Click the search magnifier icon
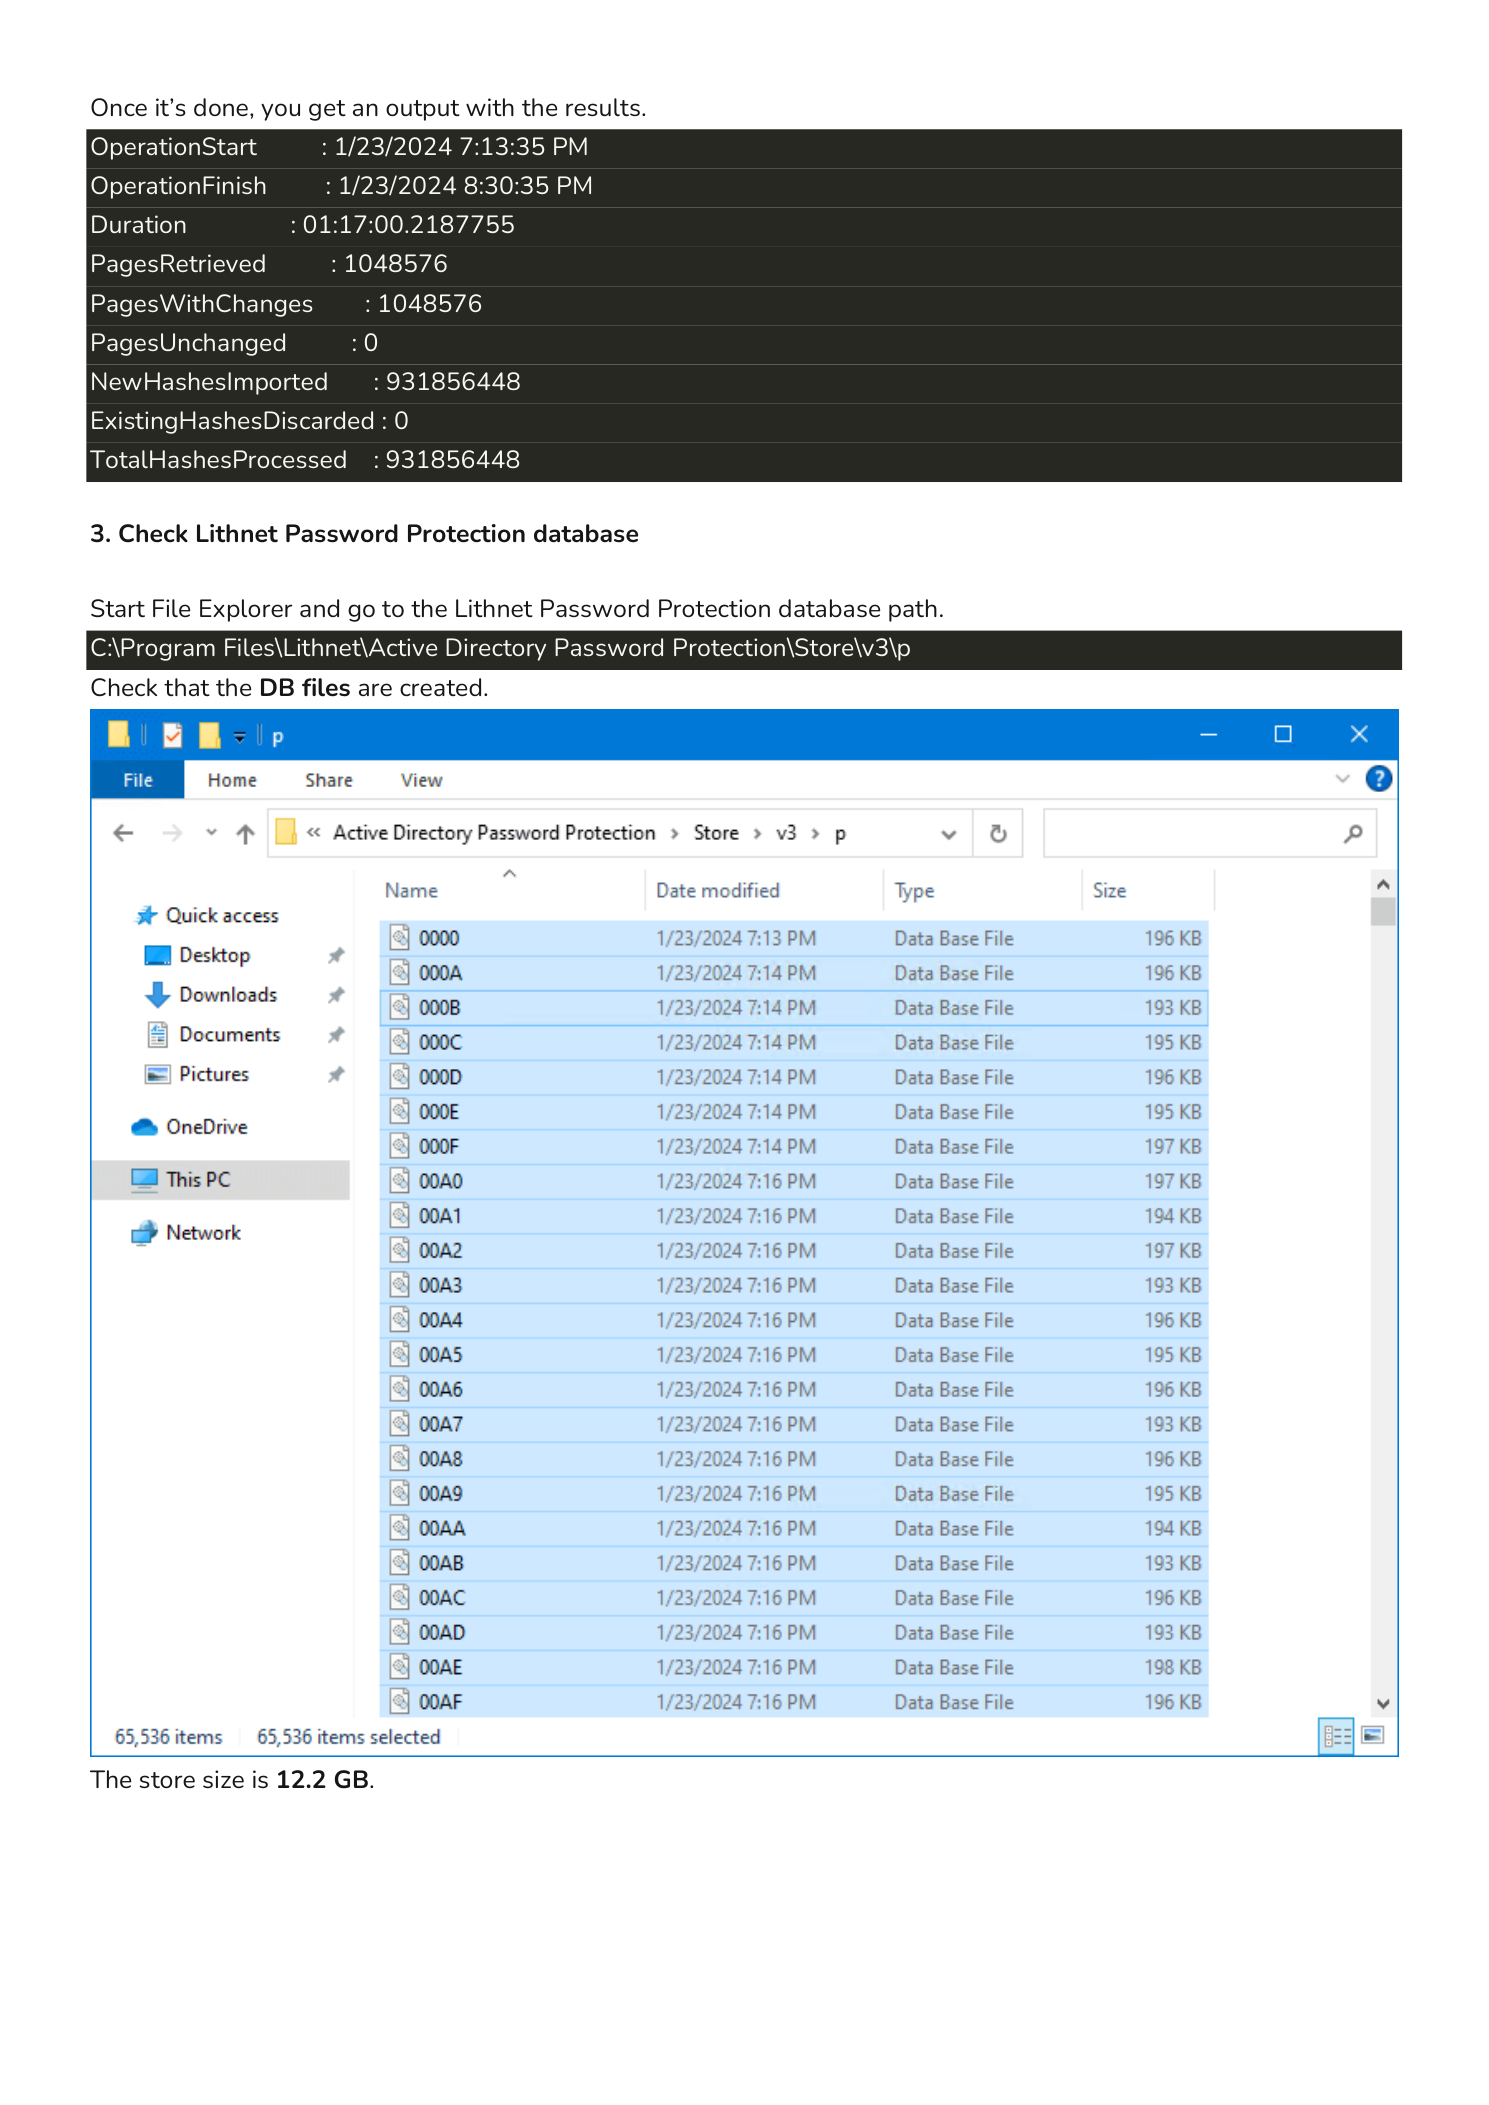 [x=1353, y=833]
